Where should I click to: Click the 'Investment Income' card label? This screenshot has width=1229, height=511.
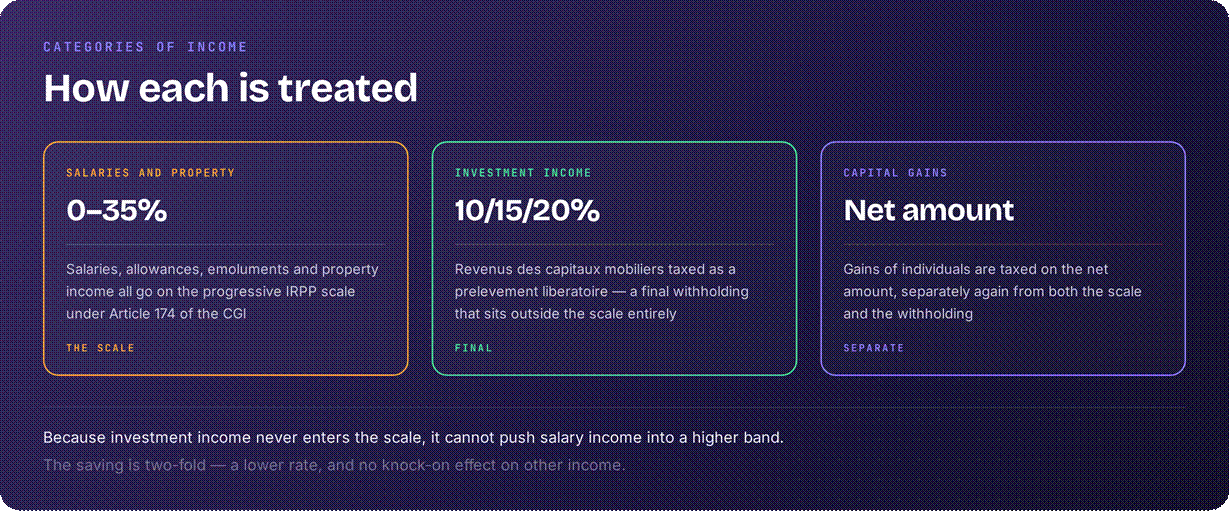pyautogui.click(x=523, y=173)
